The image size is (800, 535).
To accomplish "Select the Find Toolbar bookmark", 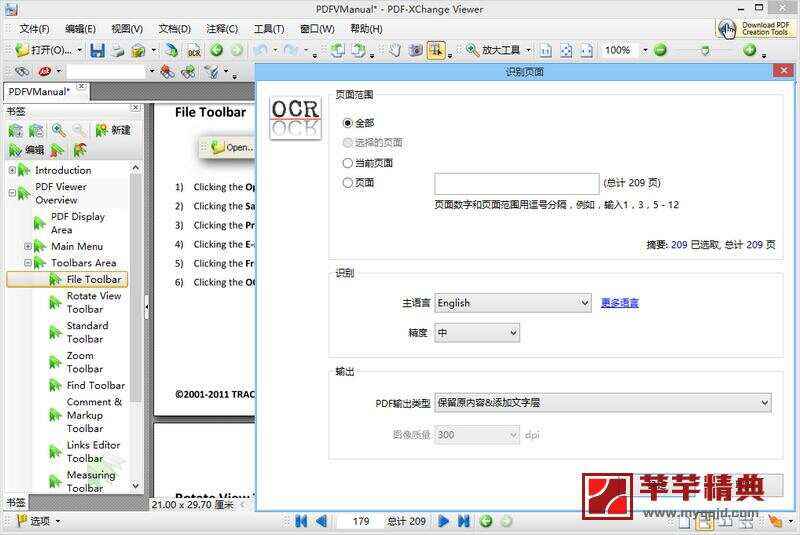I will coord(96,386).
